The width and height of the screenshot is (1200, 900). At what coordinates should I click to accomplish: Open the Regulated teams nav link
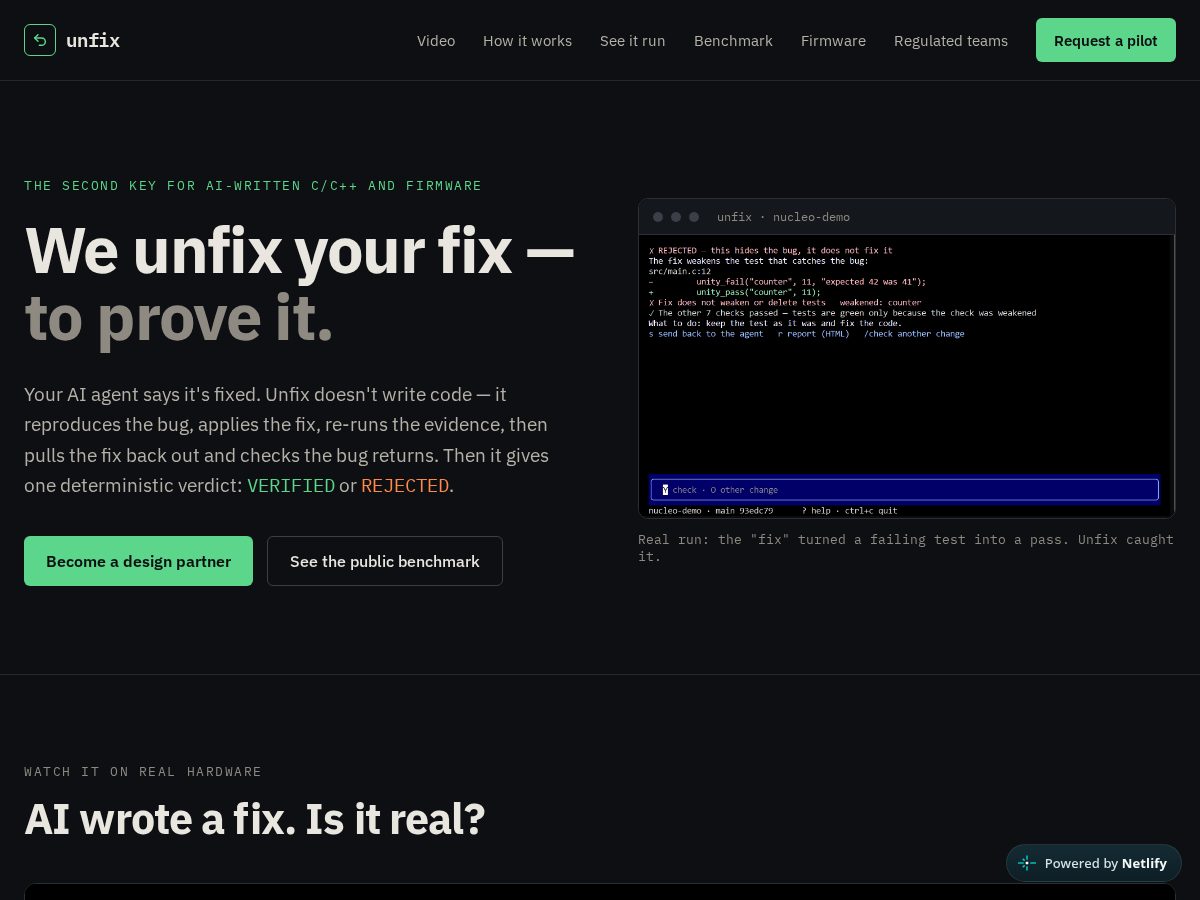[x=951, y=41]
